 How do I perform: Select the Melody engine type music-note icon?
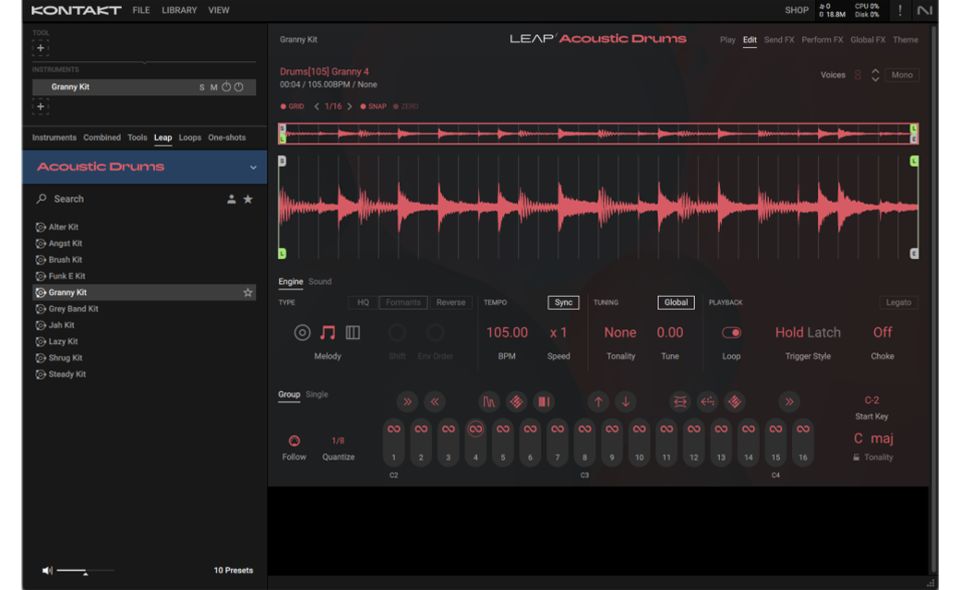[x=328, y=333]
